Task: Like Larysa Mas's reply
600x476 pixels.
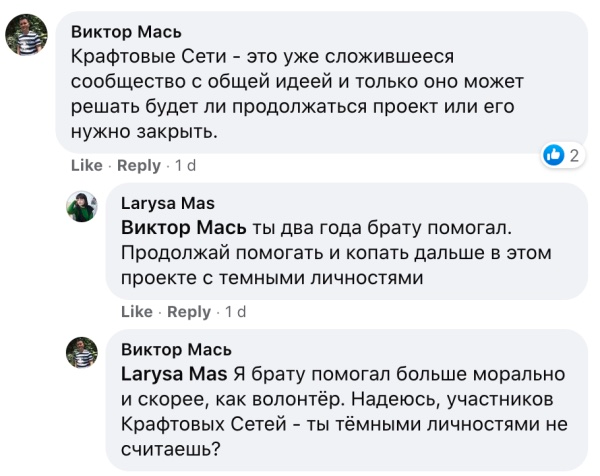Action: [x=137, y=312]
